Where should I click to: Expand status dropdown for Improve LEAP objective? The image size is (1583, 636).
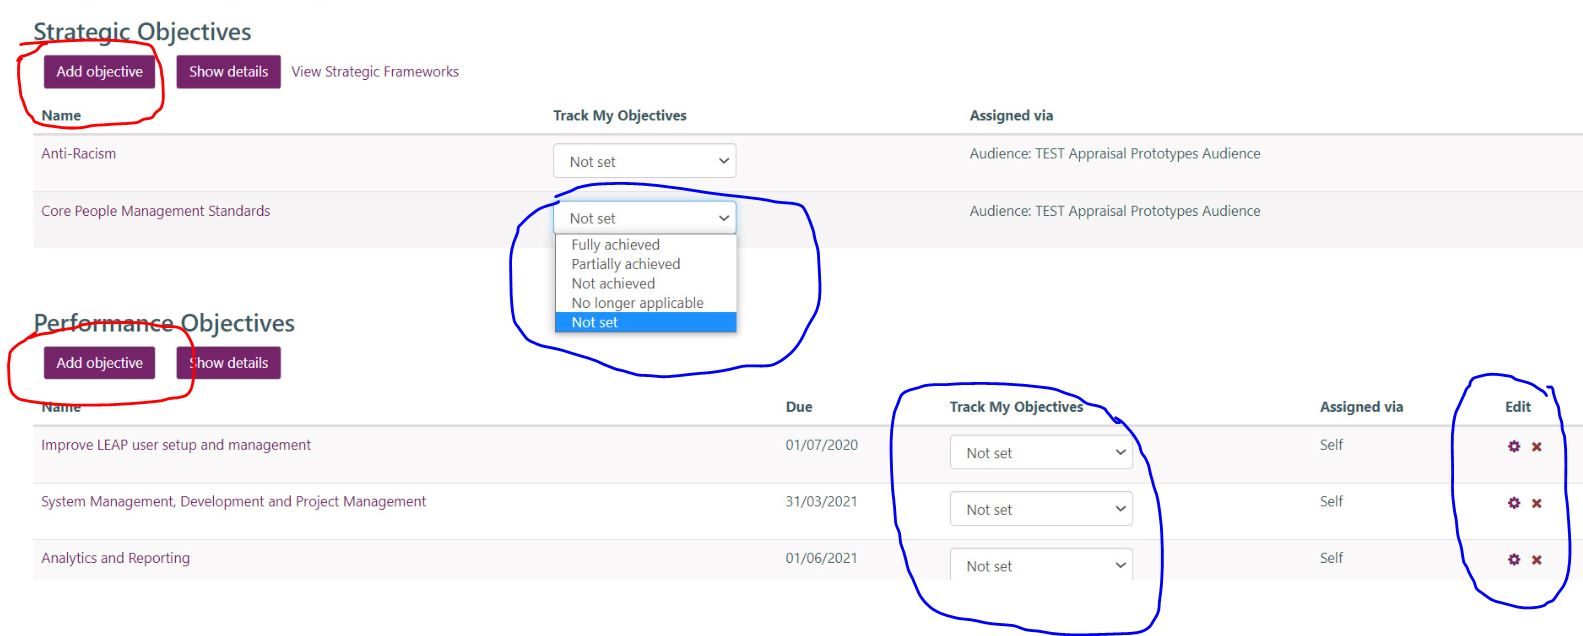[1040, 453]
